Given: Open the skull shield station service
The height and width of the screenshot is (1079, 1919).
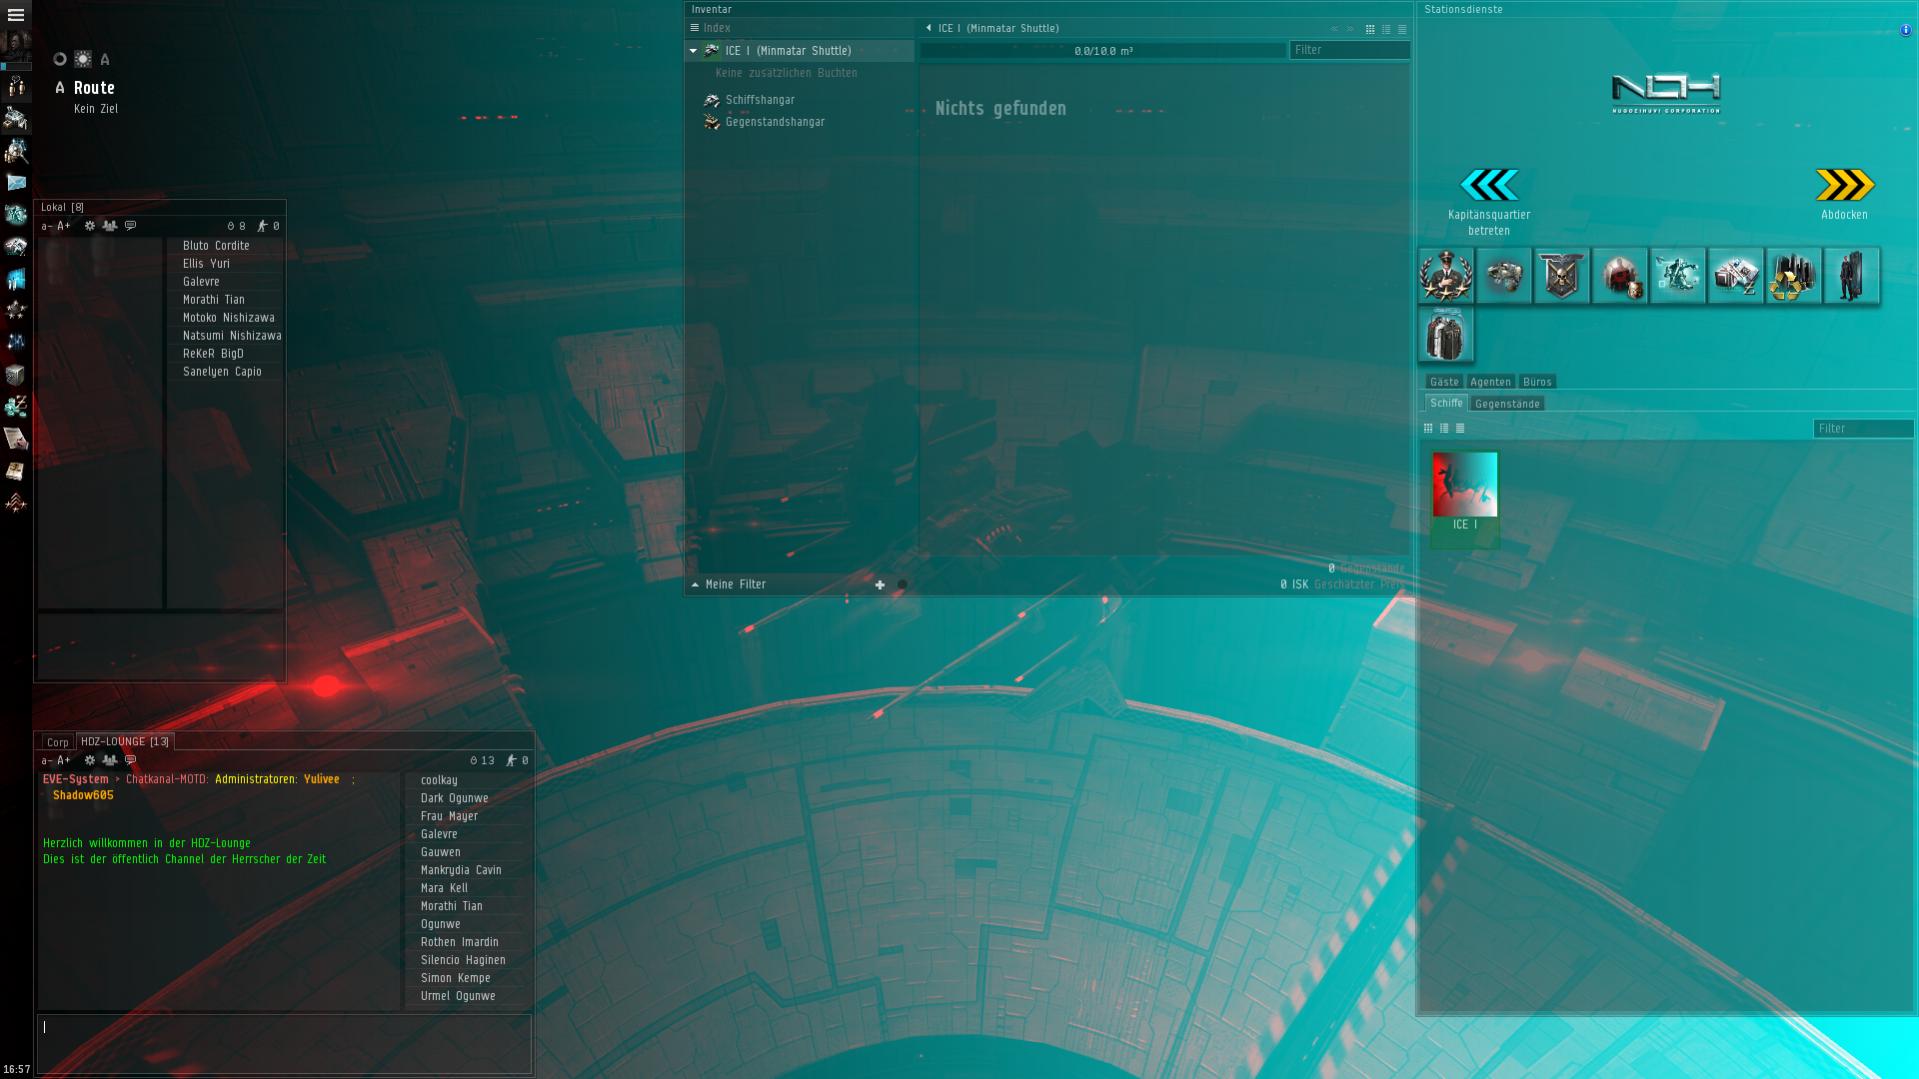Looking at the screenshot, I should 1562,275.
